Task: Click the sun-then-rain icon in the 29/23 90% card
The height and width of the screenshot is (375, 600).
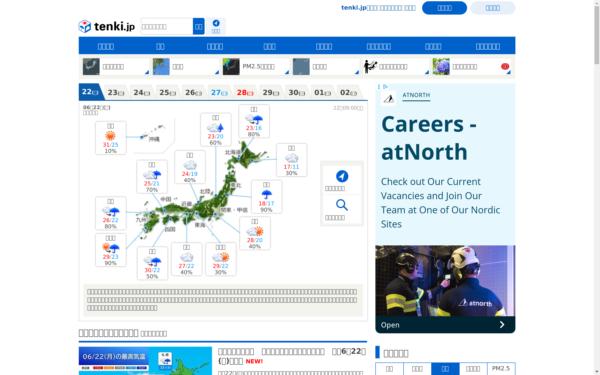Action: pos(111,248)
